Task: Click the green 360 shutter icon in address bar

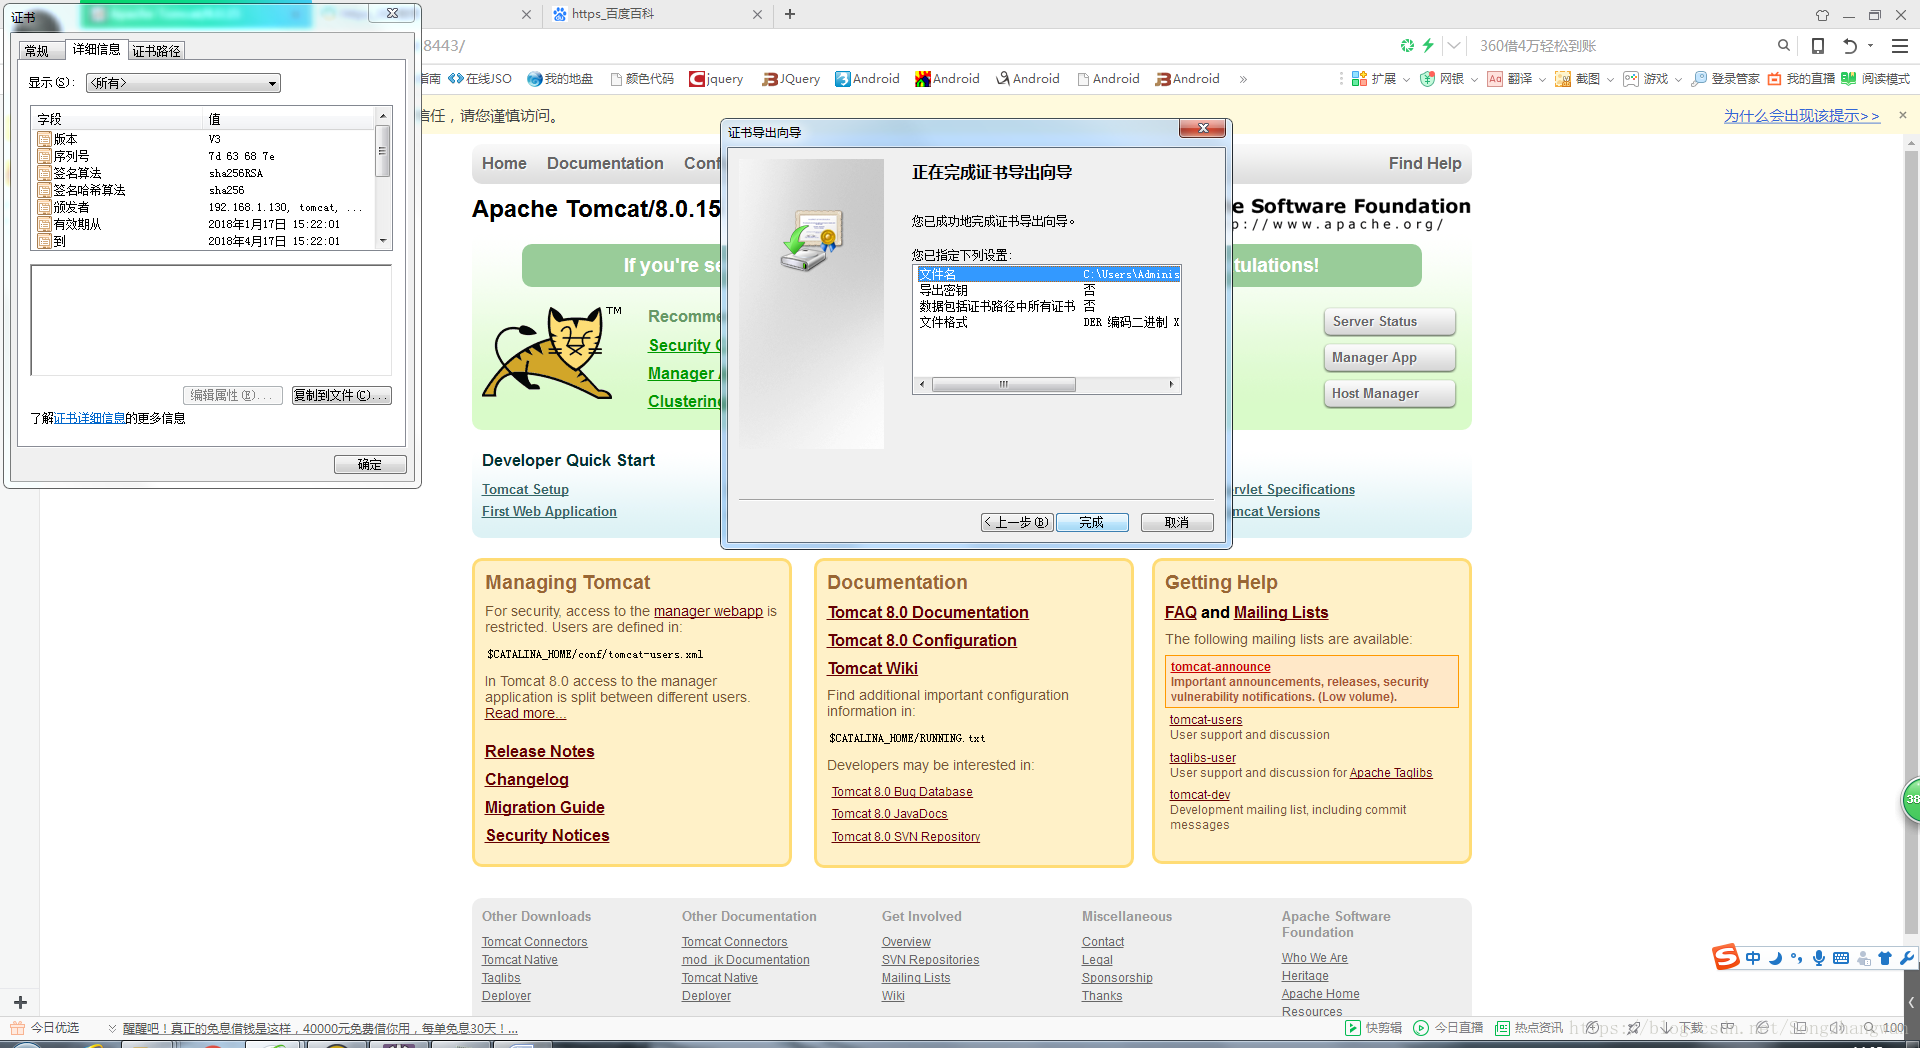Action: coord(1407,45)
